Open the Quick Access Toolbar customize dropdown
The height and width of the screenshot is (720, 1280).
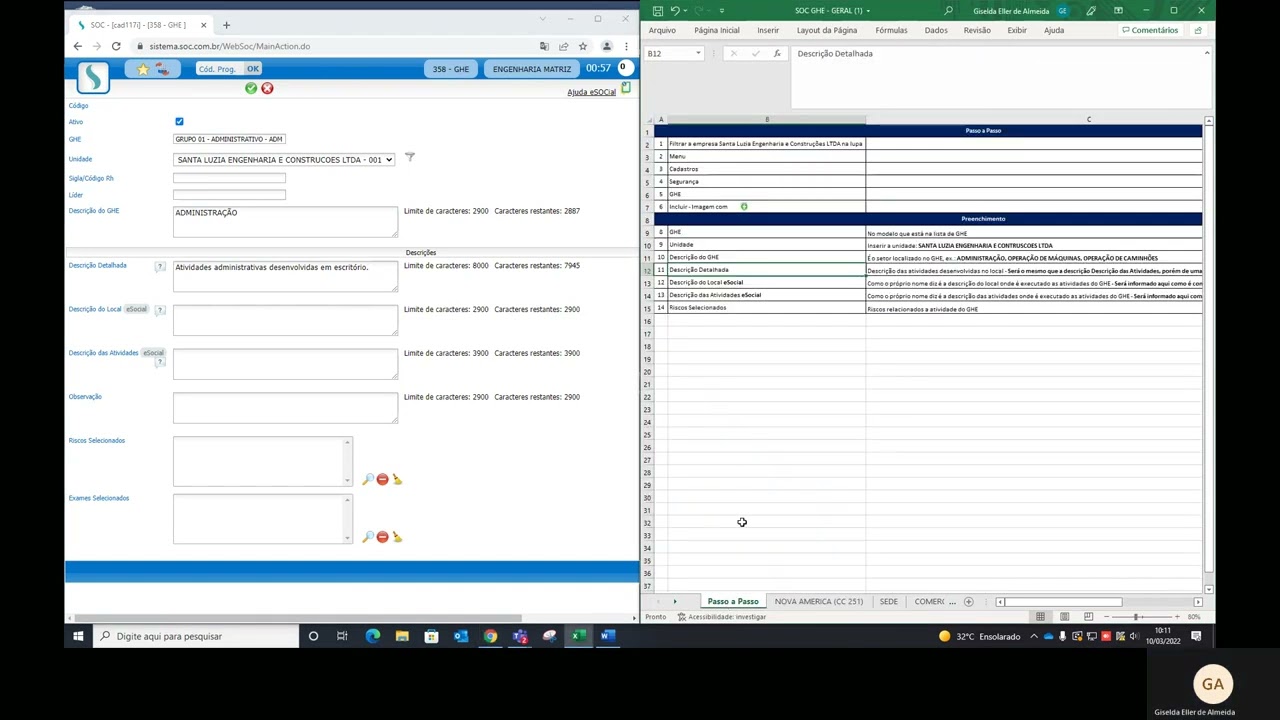pos(722,11)
